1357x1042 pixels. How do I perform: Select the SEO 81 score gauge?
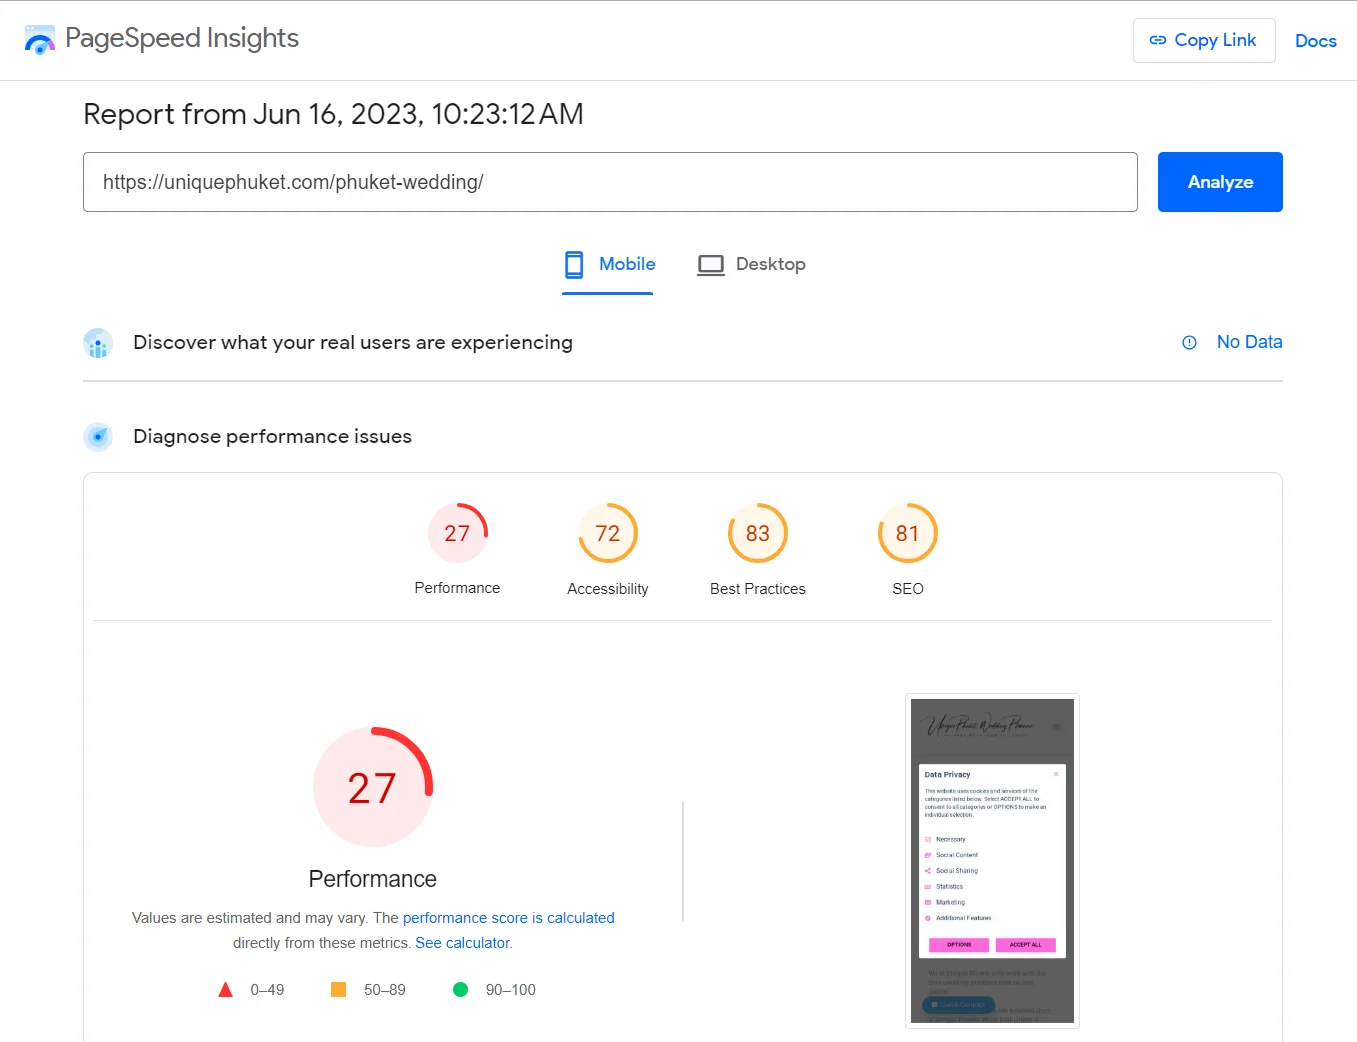point(908,533)
